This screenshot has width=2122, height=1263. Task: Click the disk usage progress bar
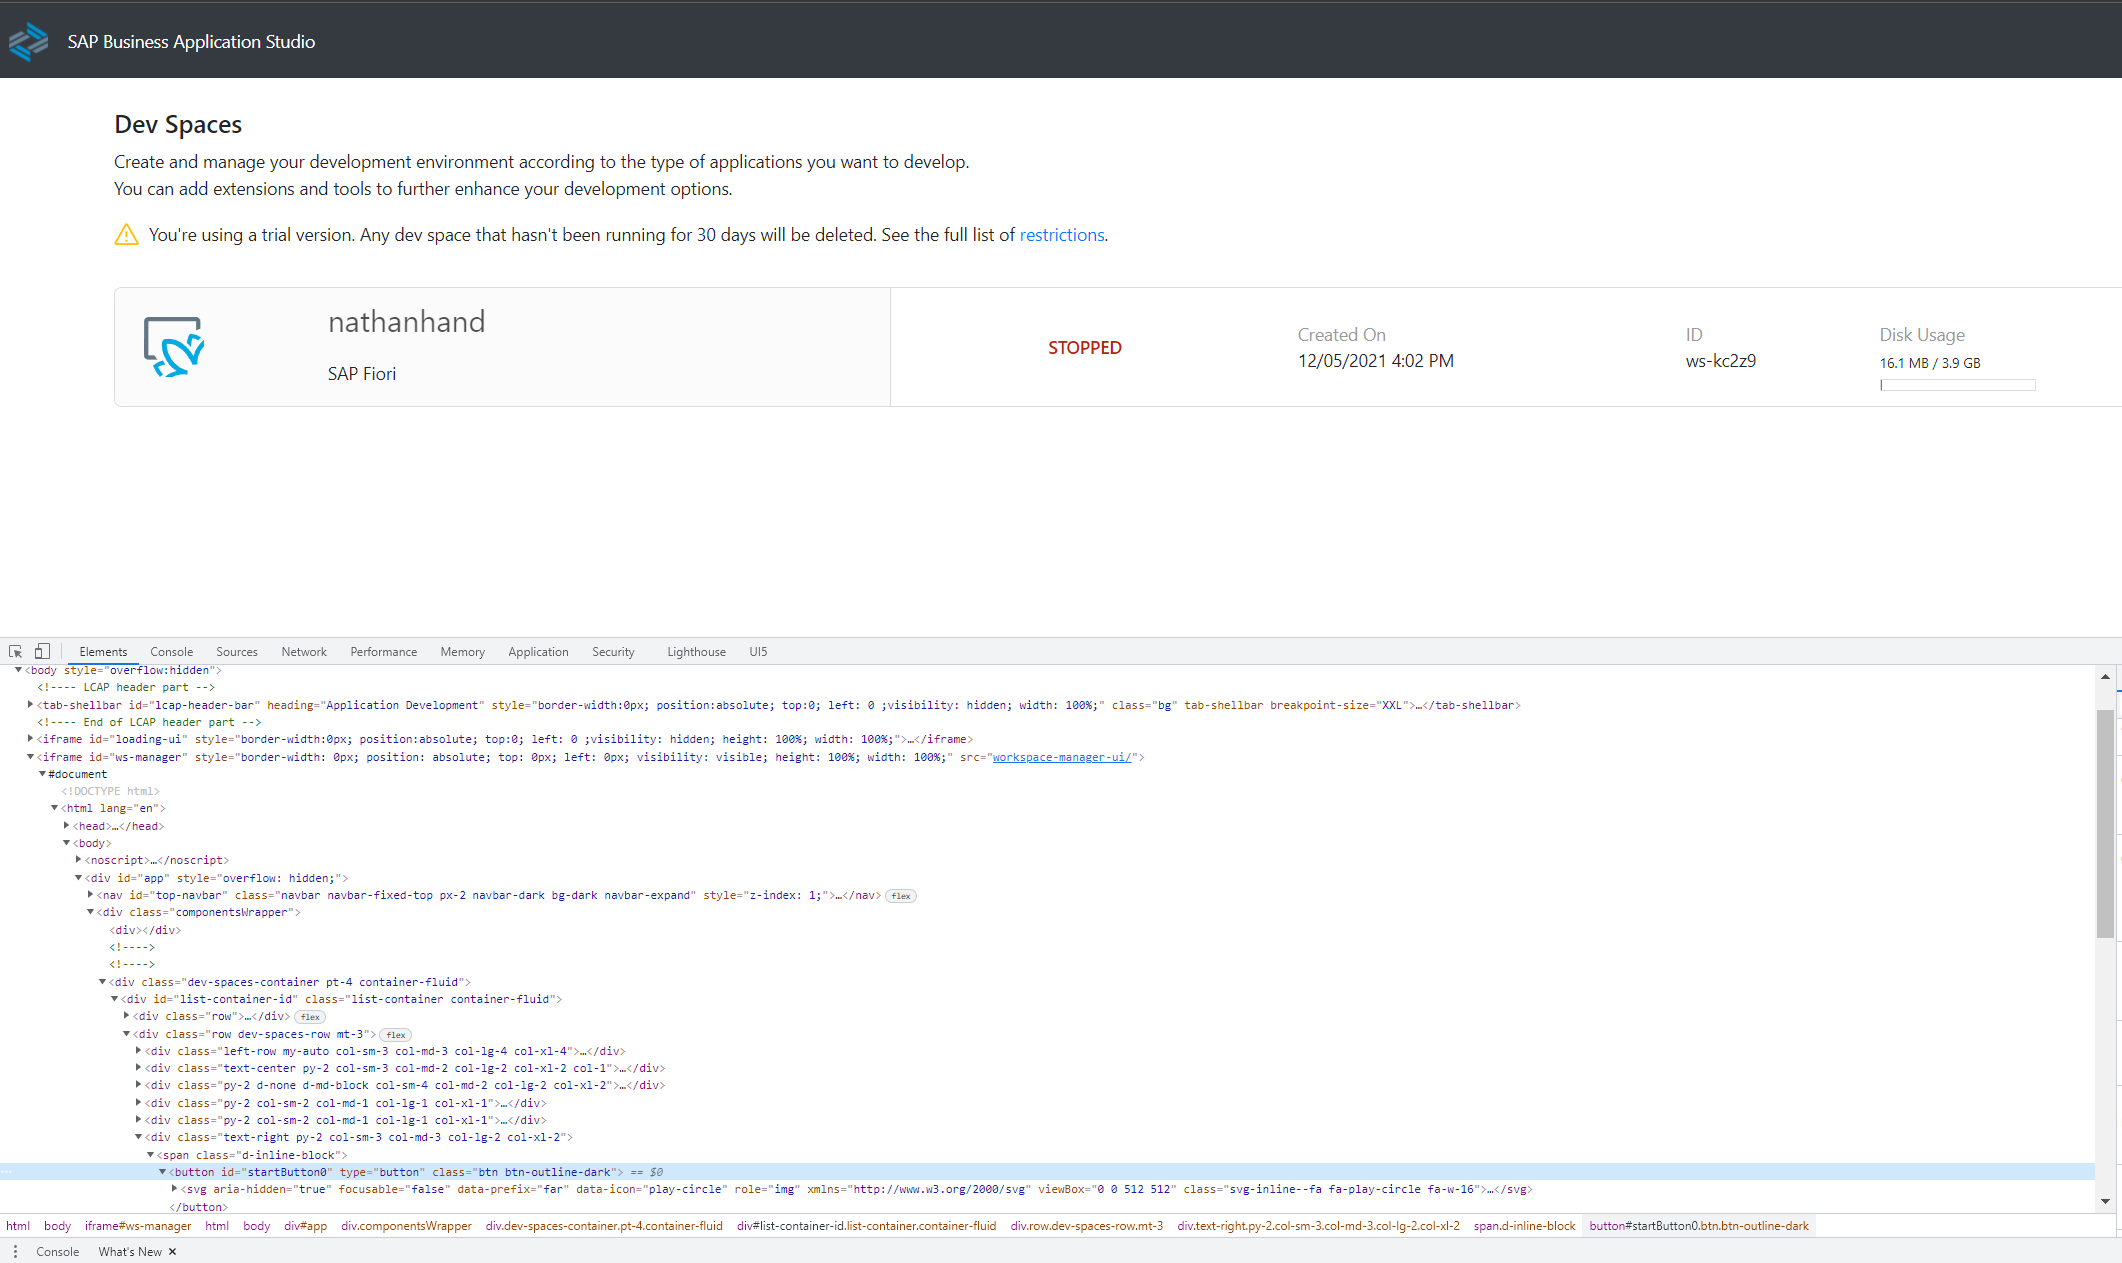coord(1957,385)
